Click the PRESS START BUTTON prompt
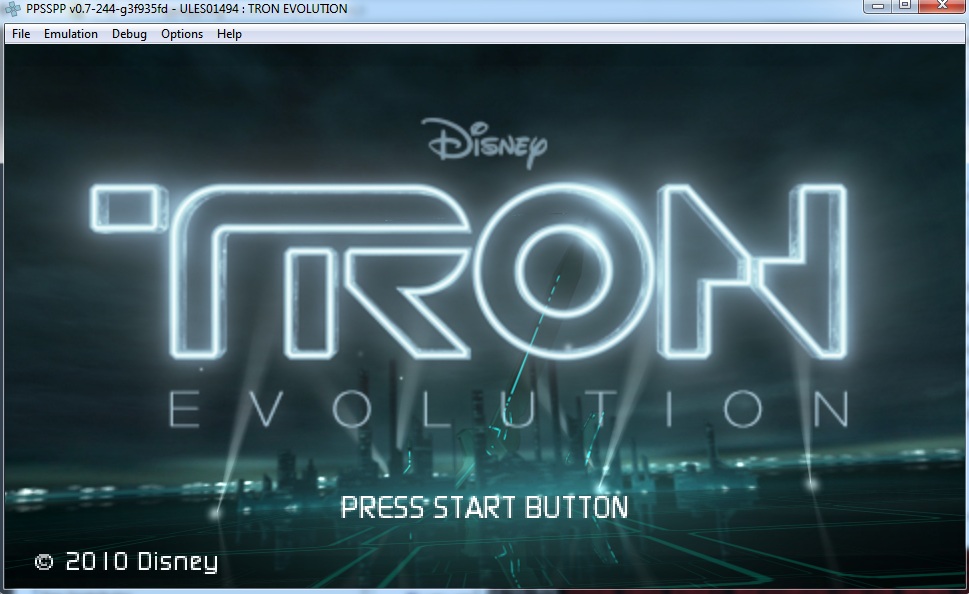Screen dimensions: 969x594 pyautogui.click(x=484, y=507)
